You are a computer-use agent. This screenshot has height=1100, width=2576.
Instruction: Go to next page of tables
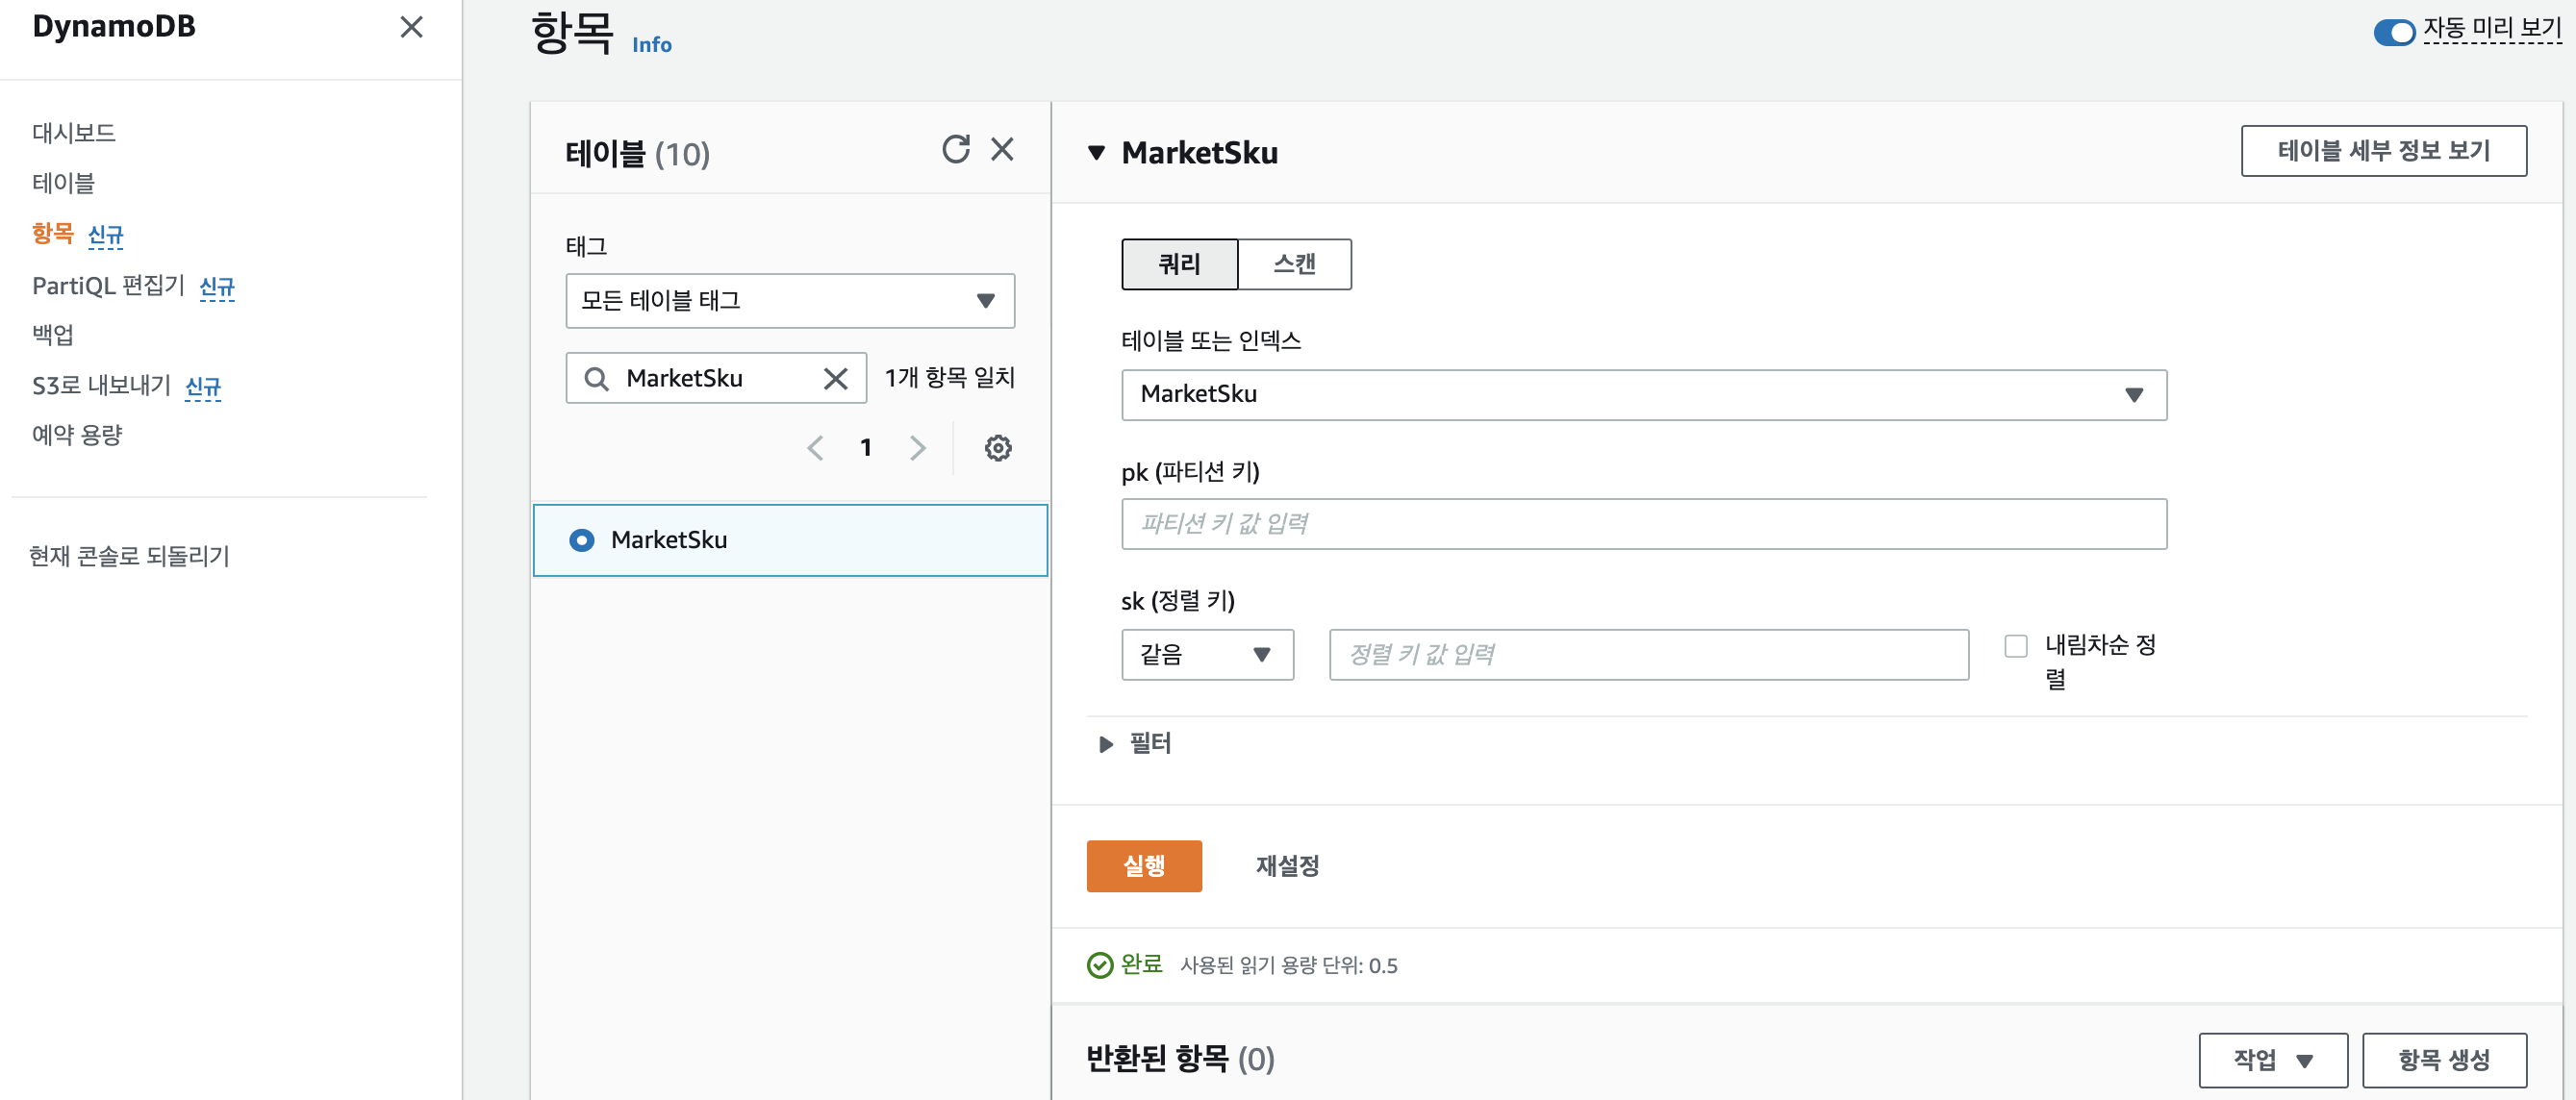917,448
